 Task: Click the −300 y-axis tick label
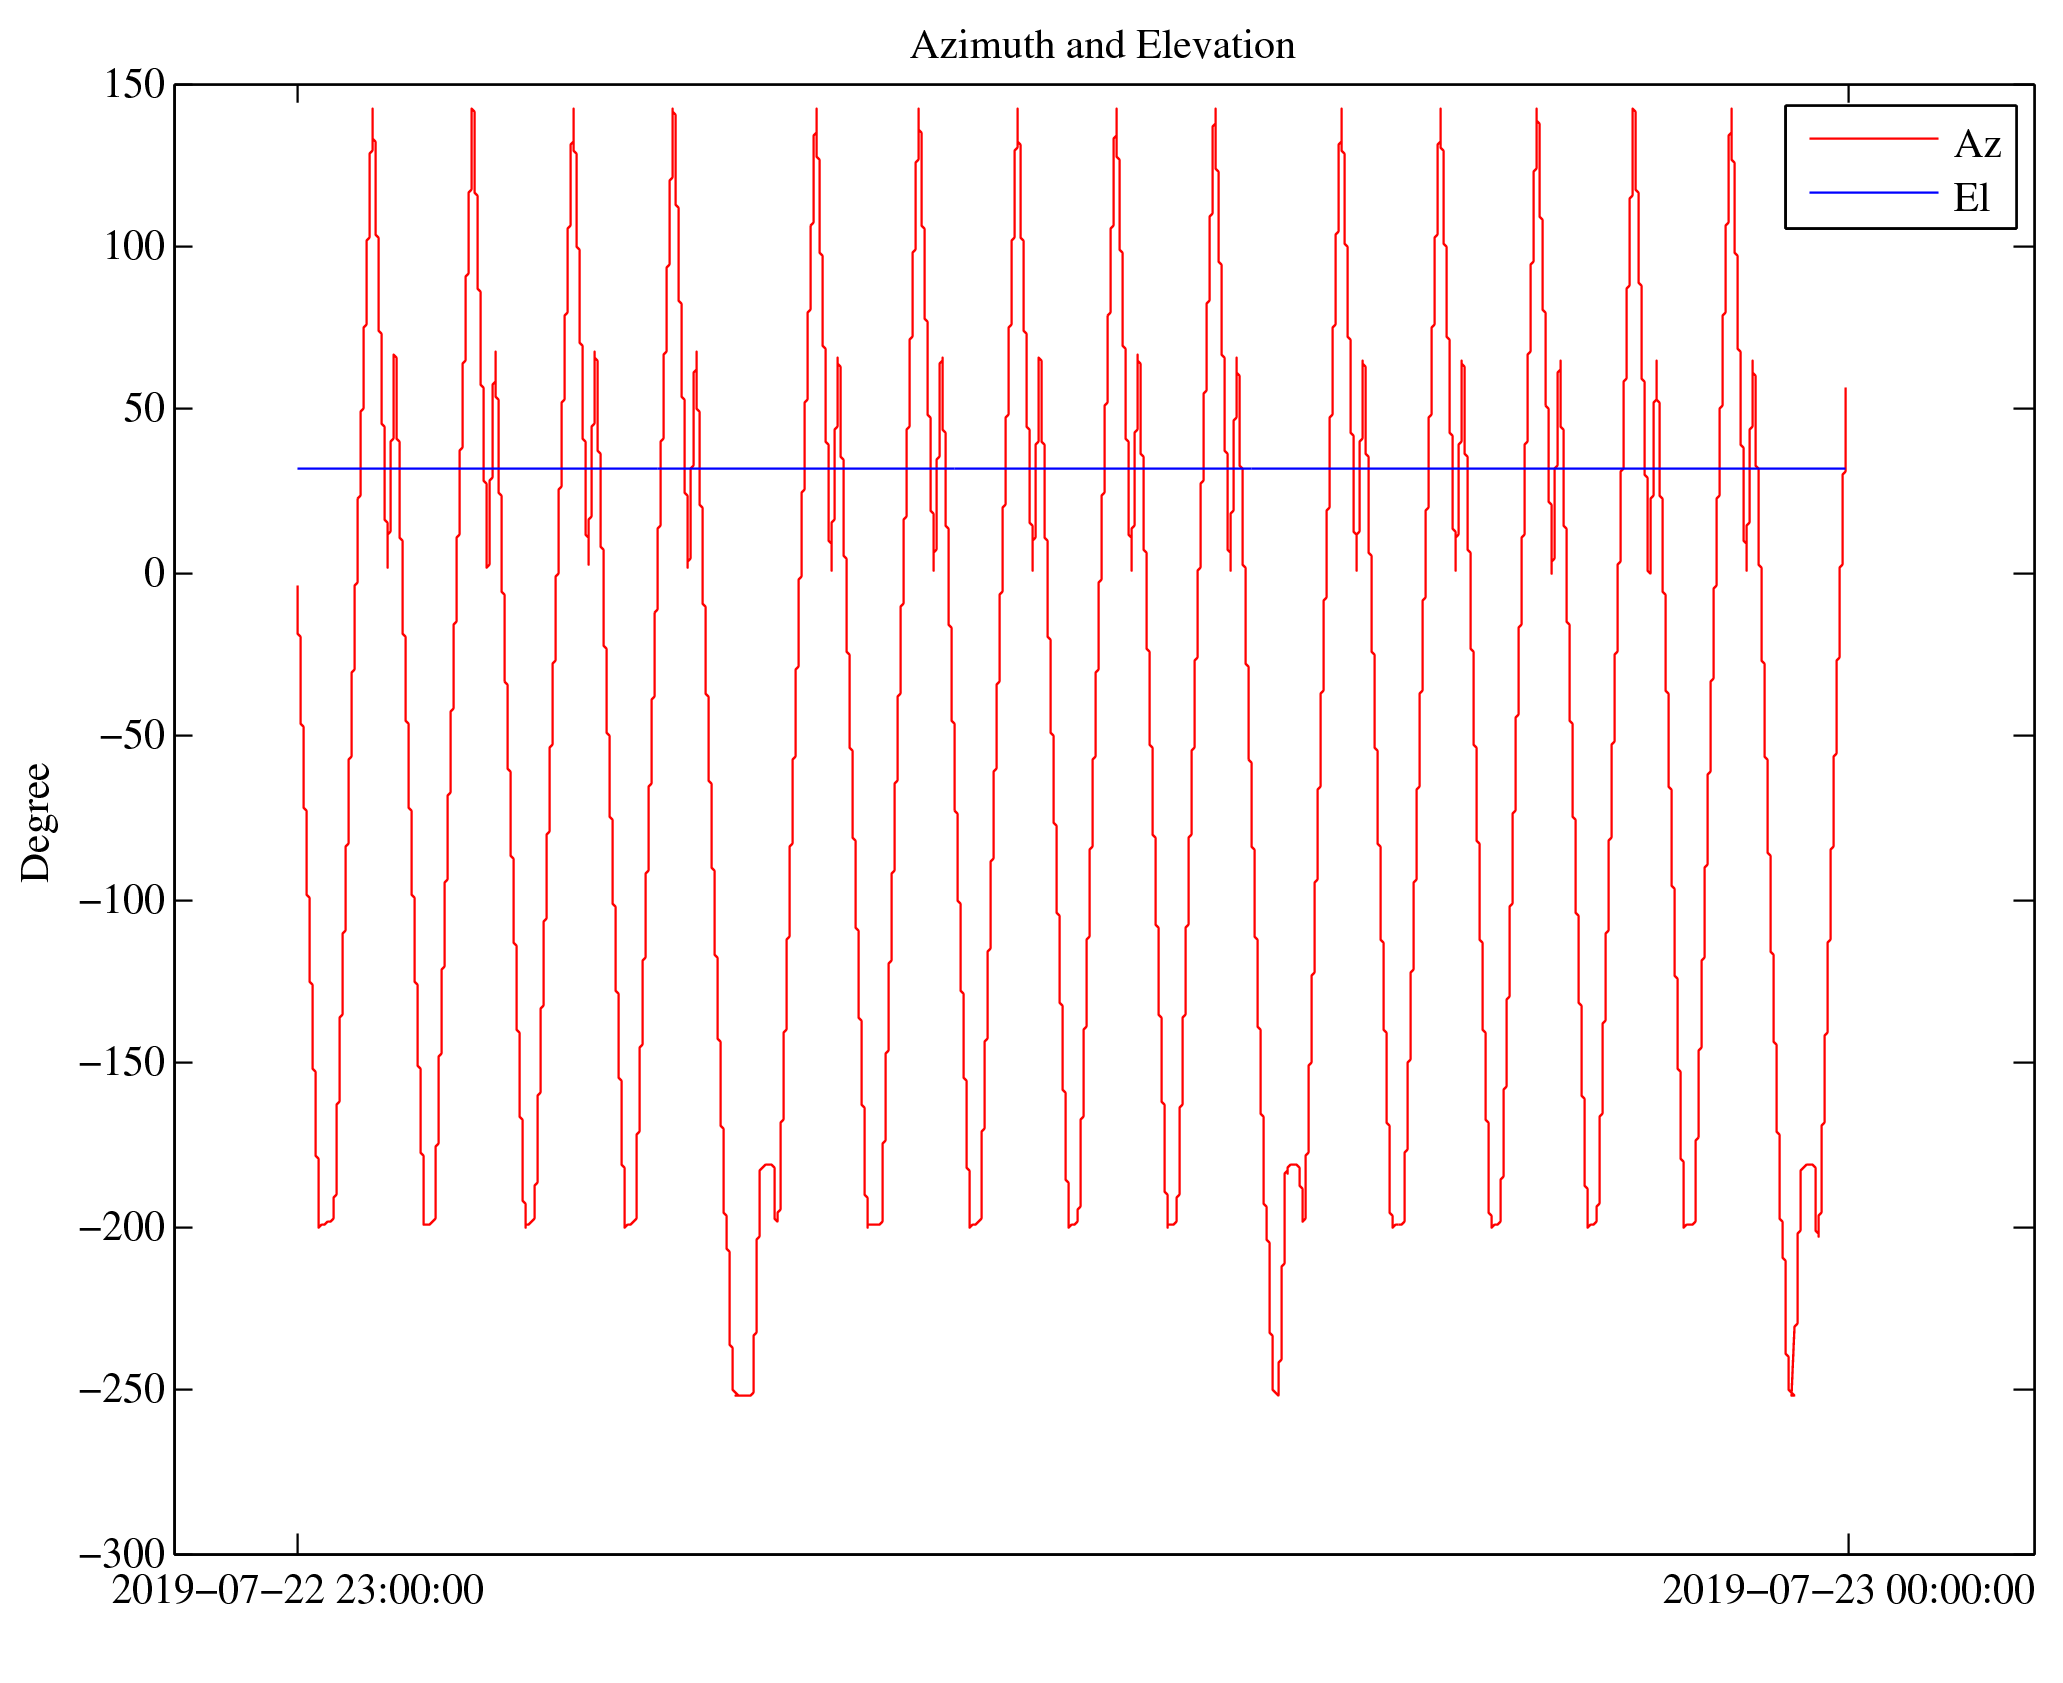(121, 1554)
